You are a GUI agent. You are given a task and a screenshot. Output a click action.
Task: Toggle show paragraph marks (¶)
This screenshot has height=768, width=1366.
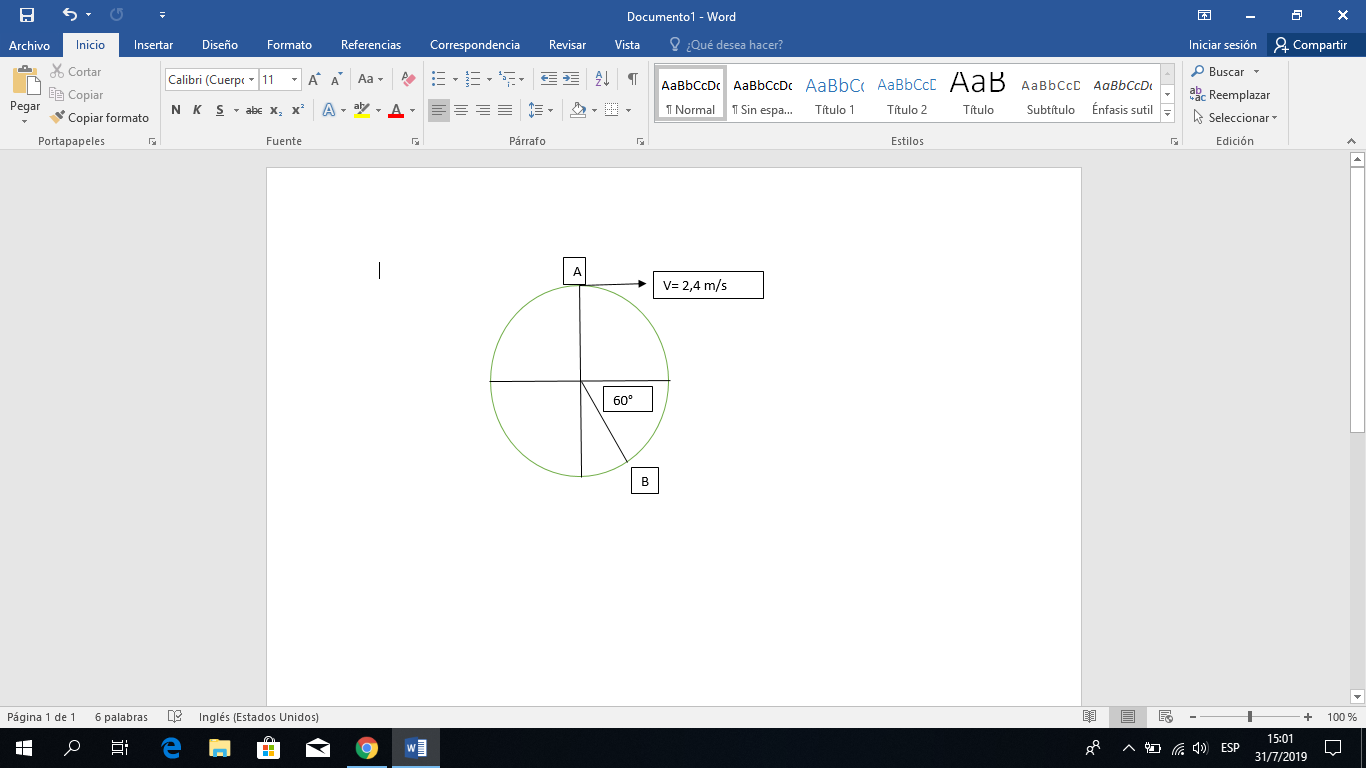point(632,79)
